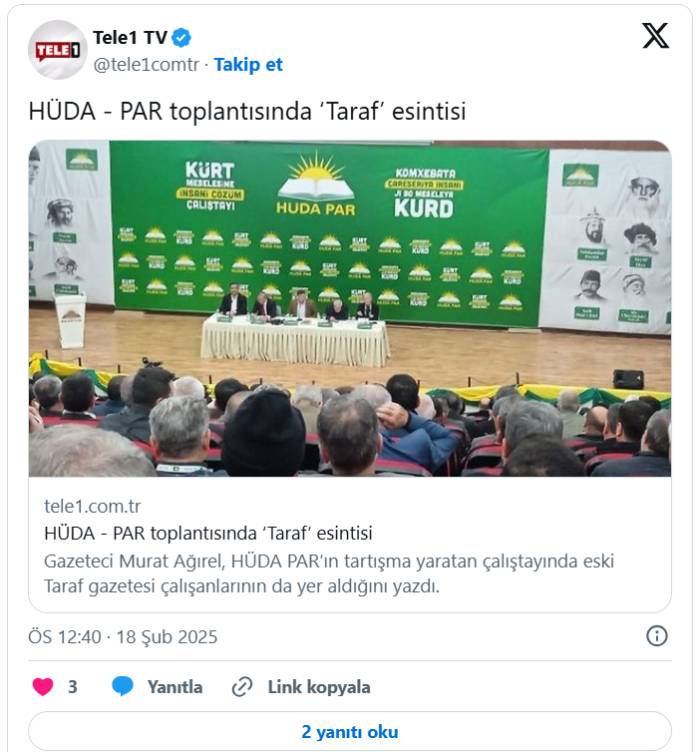Click the blue verified badge icon
Screen dimensions: 700x752
(181, 38)
